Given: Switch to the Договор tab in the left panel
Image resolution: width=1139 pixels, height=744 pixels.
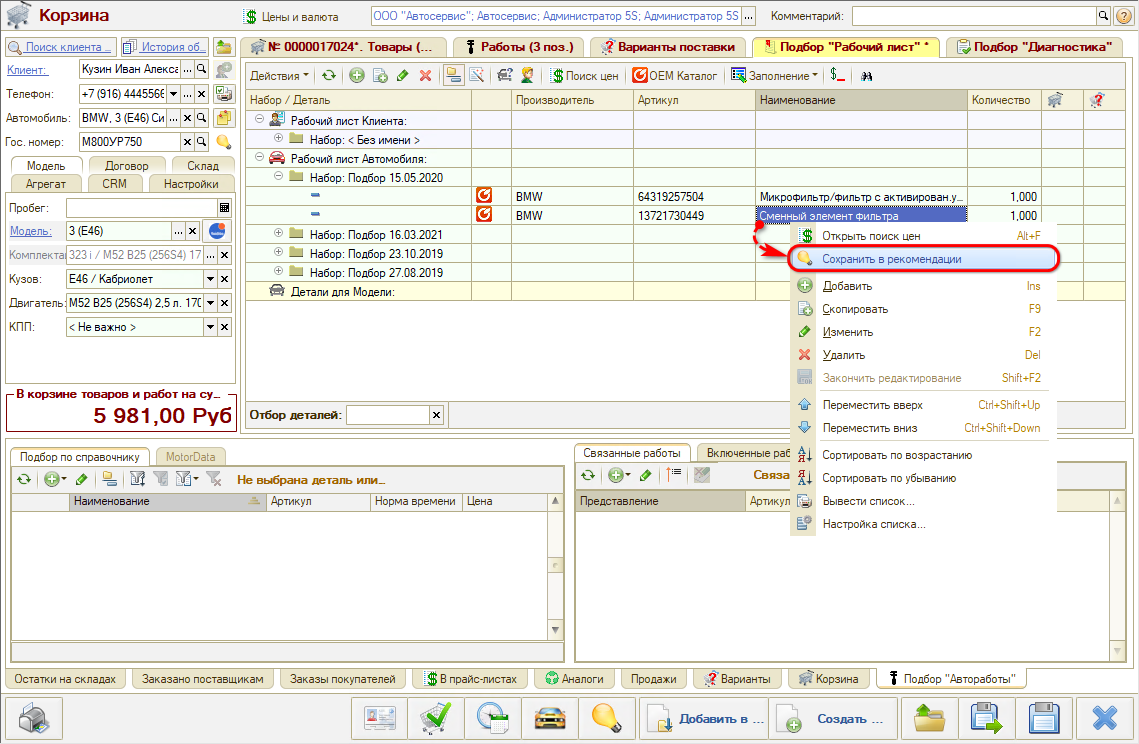Looking at the screenshot, I should [x=126, y=166].
